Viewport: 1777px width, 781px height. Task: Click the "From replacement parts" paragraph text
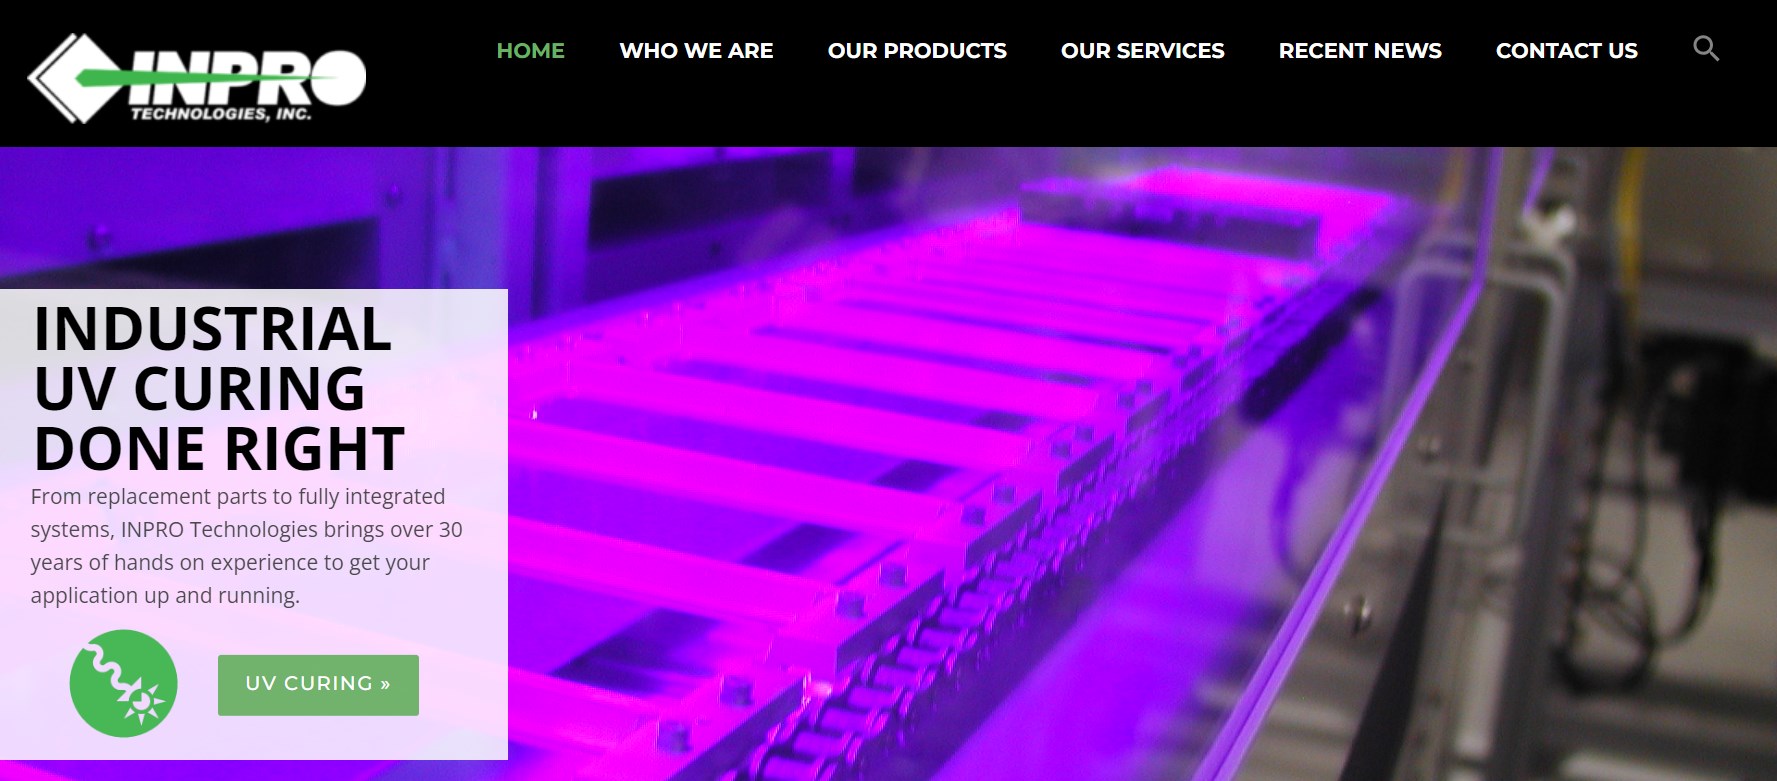click(x=246, y=546)
